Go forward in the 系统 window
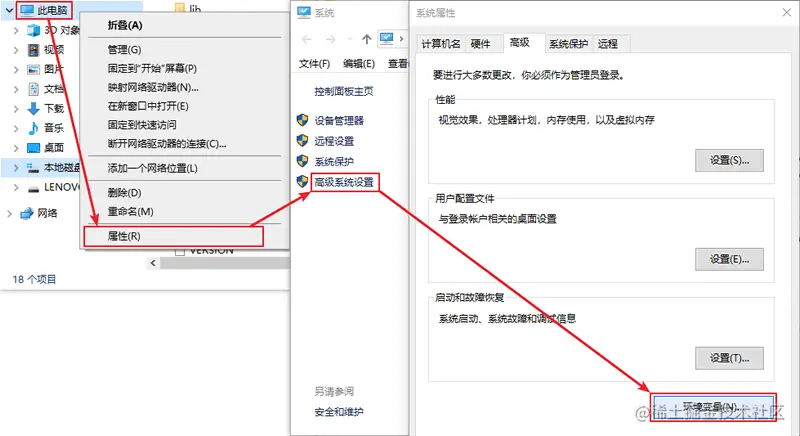The width and height of the screenshot is (800, 436). (x=331, y=39)
